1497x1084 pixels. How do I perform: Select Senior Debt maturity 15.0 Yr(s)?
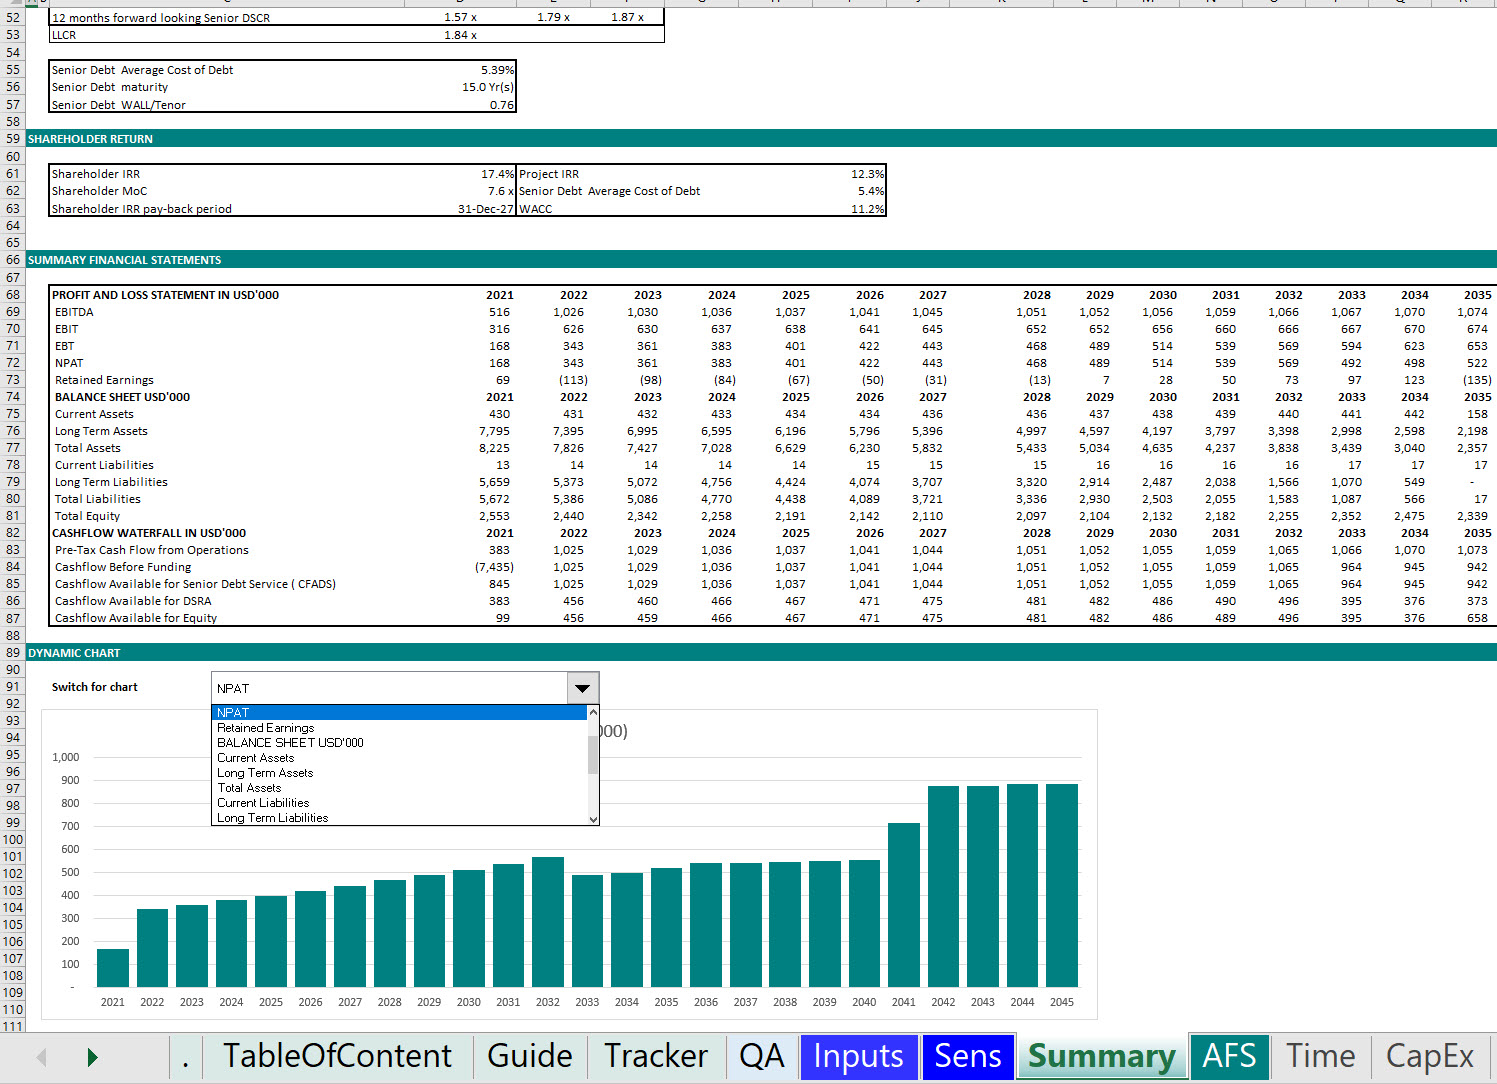488,87
